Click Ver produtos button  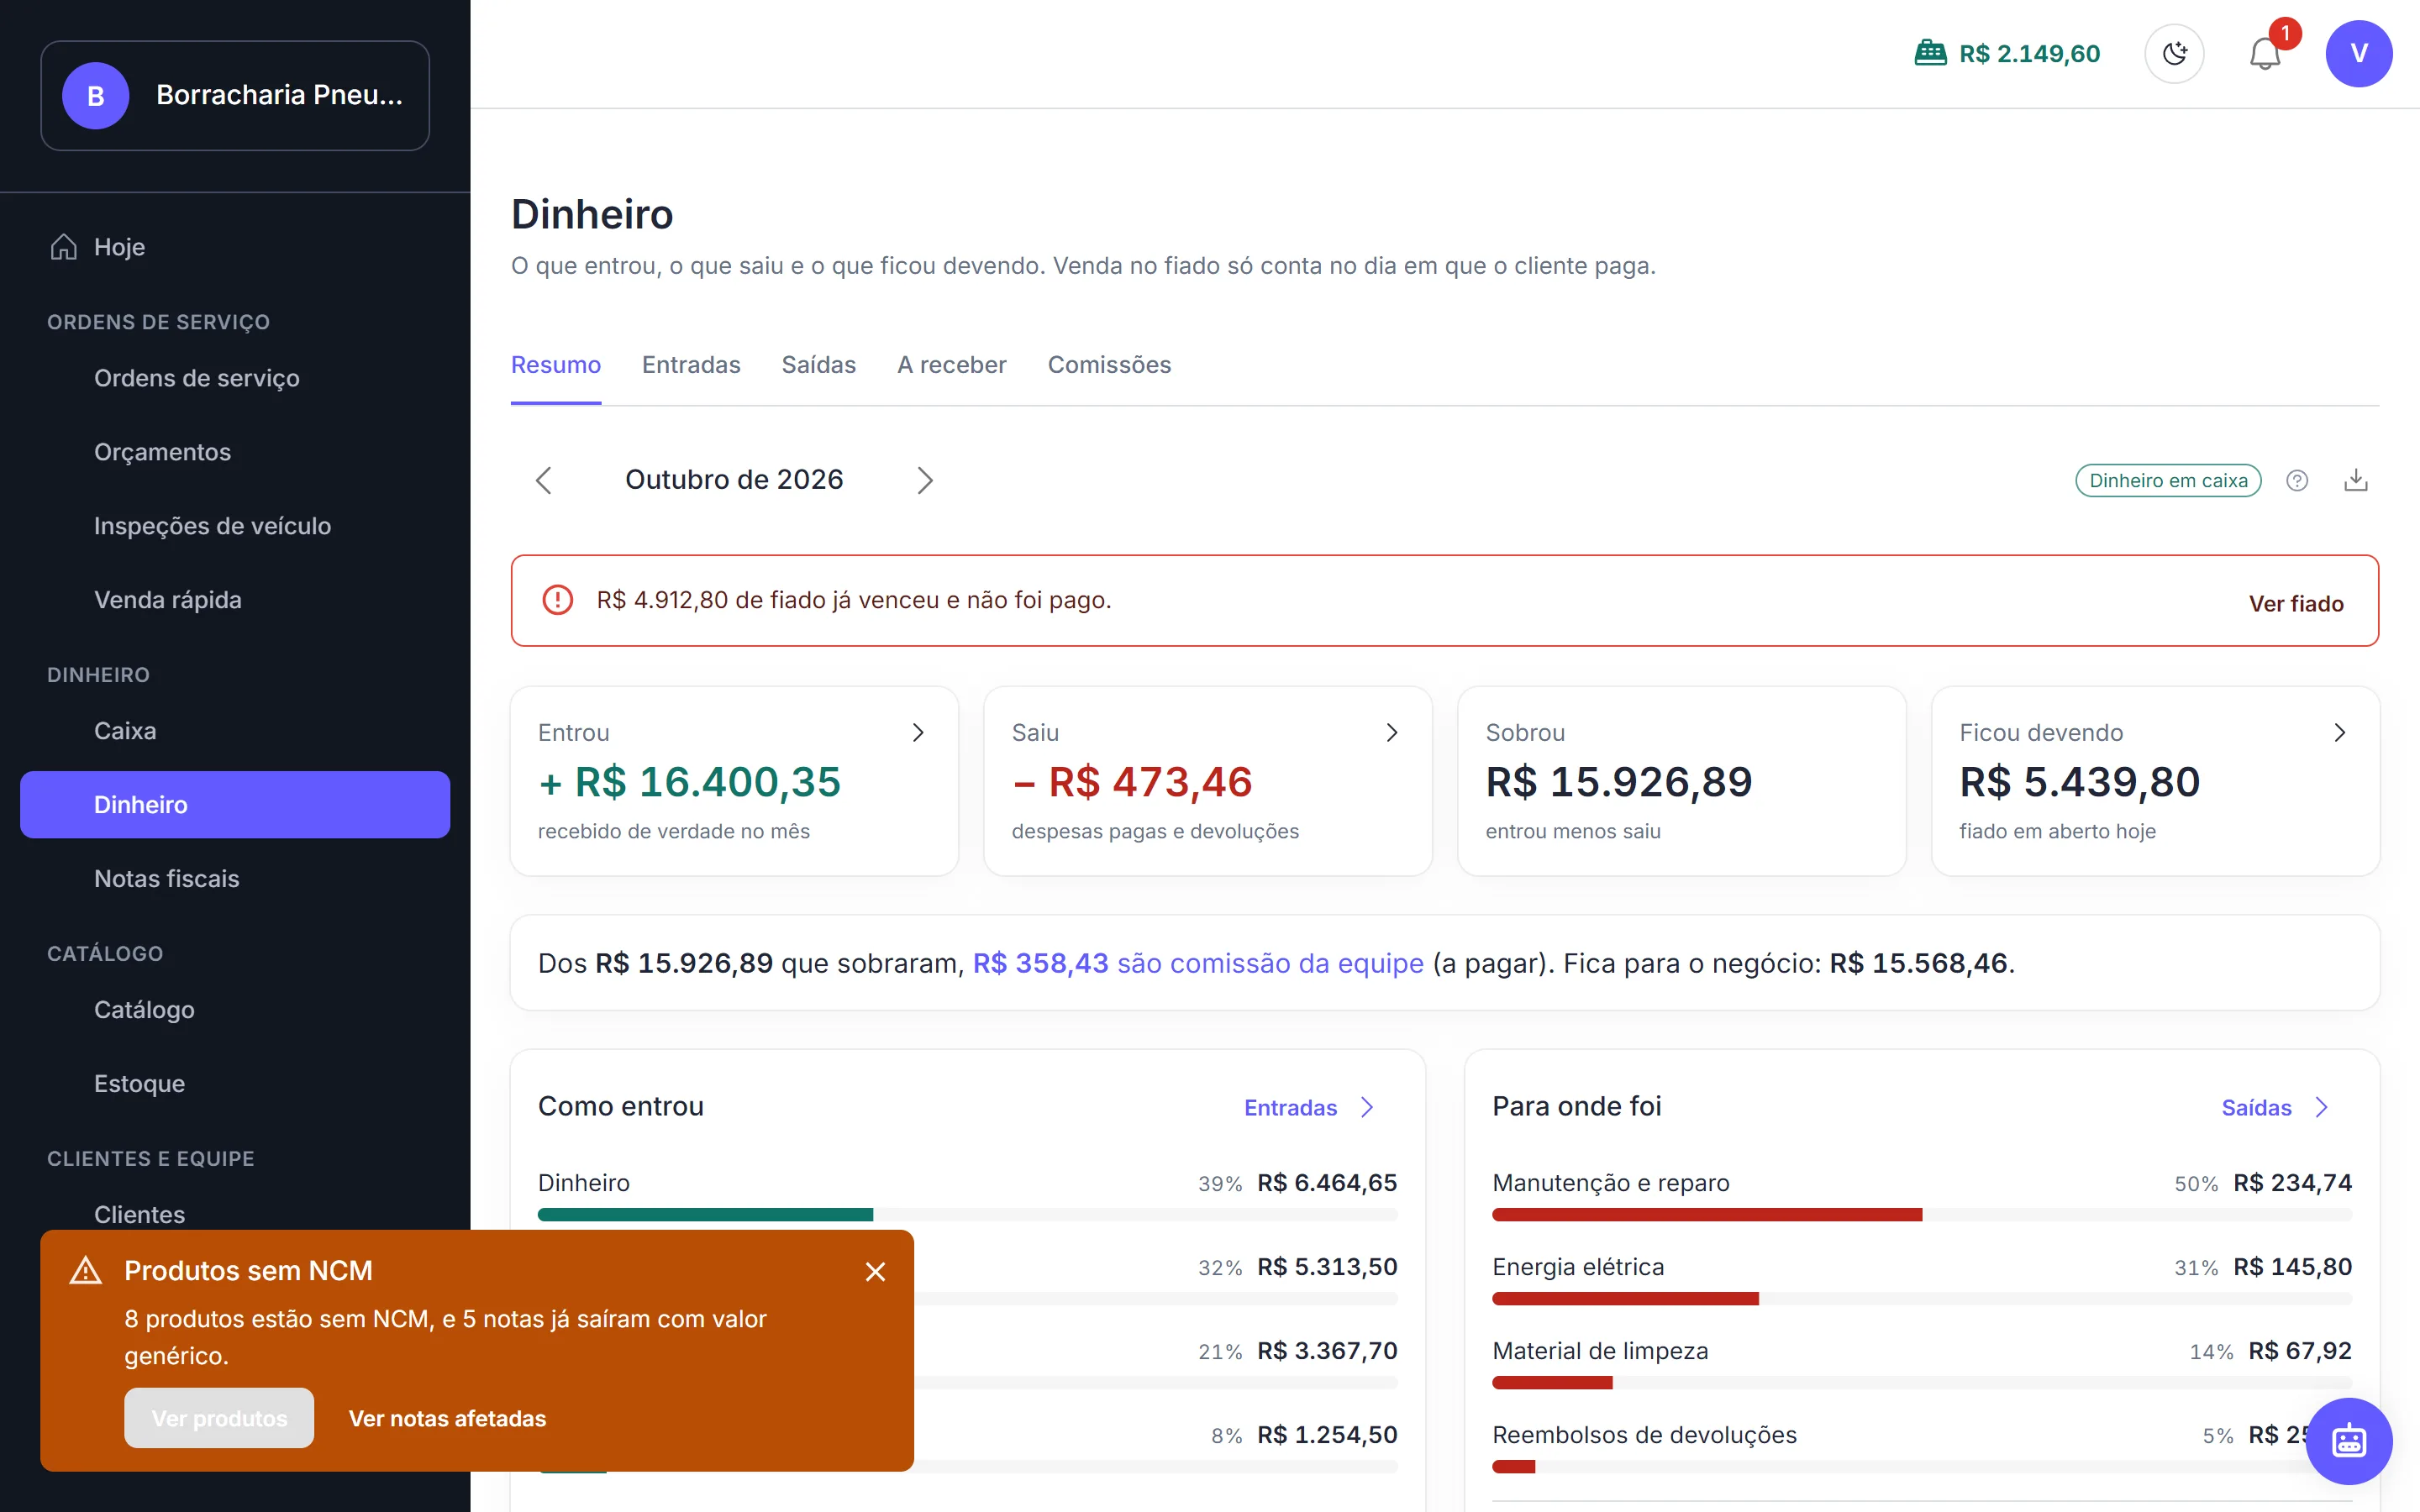tap(219, 1418)
